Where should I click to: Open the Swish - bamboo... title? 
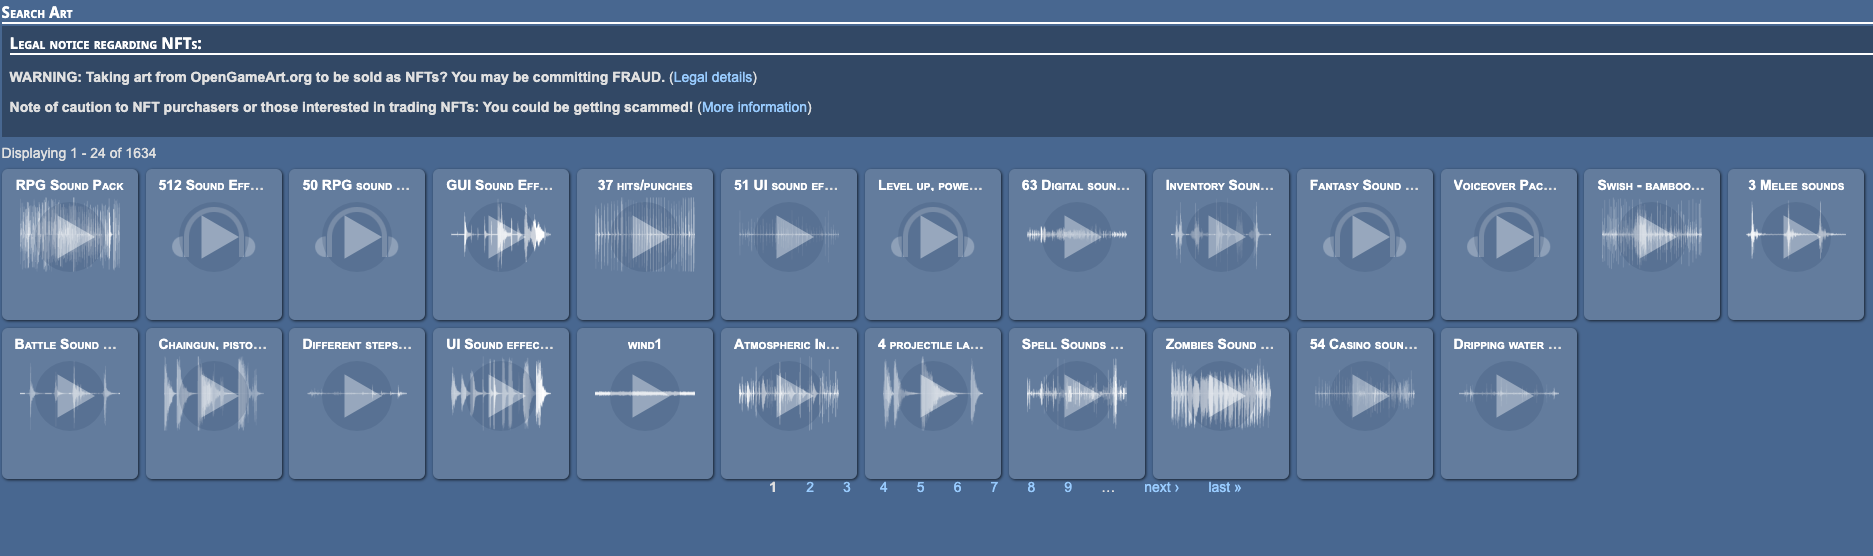click(1651, 185)
